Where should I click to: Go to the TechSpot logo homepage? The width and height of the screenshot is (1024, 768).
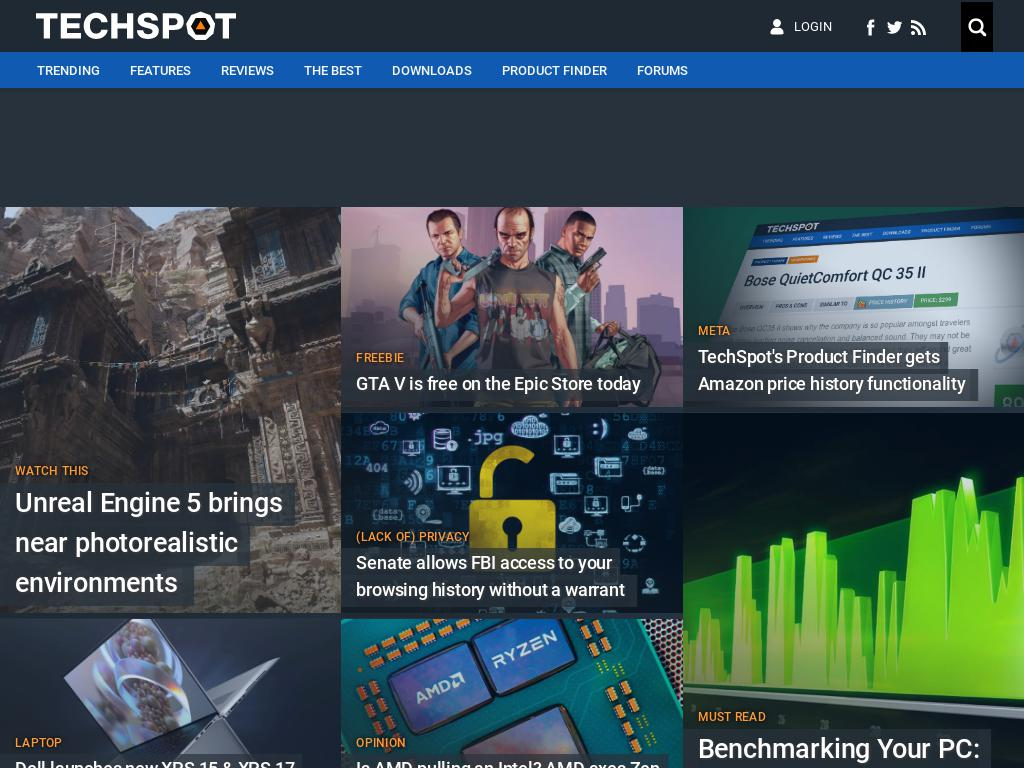tap(136, 26)
